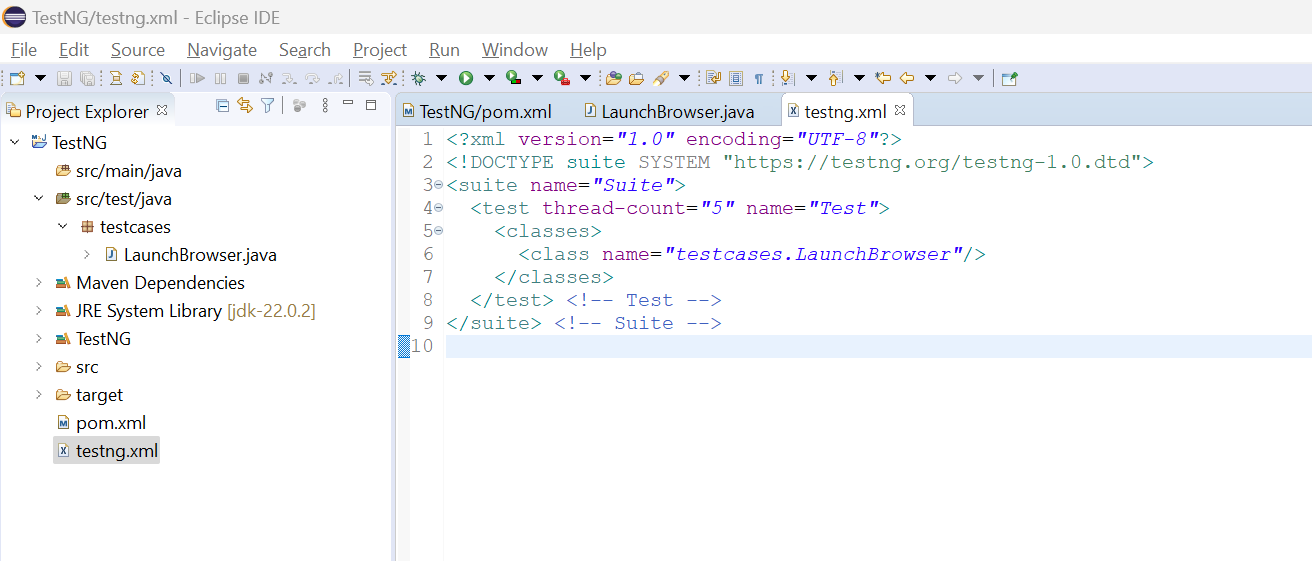Launch Debug with the bug icon
This screenshot has width=1312, height=561.
(418, 78)
